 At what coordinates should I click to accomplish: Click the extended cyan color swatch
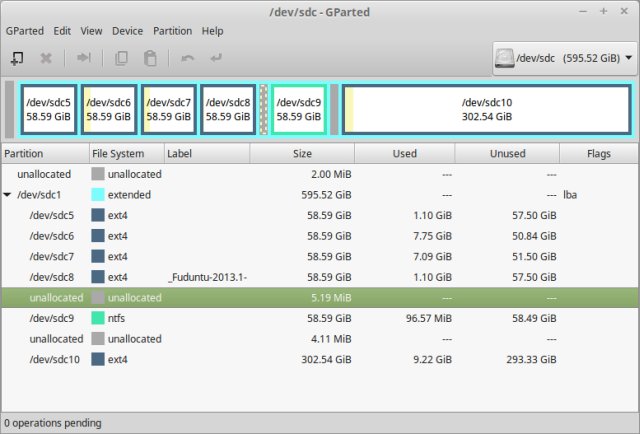(x=98, y=195)
